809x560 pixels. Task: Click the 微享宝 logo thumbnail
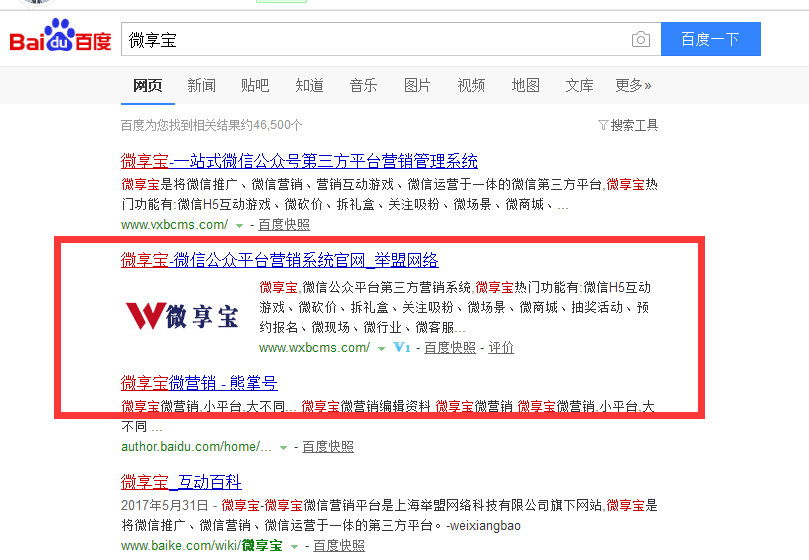click(182, 316)
